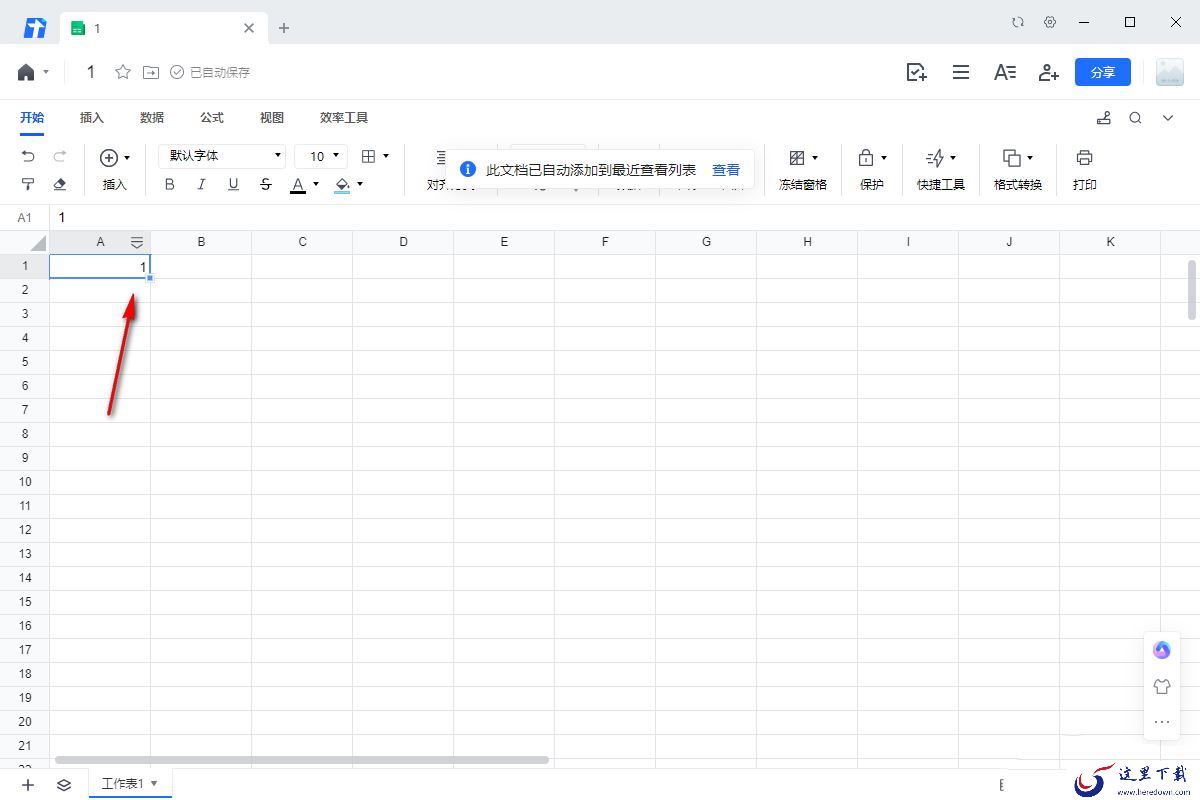Open the font size 10 dropdown
The width and height of the screenshot is (1200, 800).
[x=321, y=156]
